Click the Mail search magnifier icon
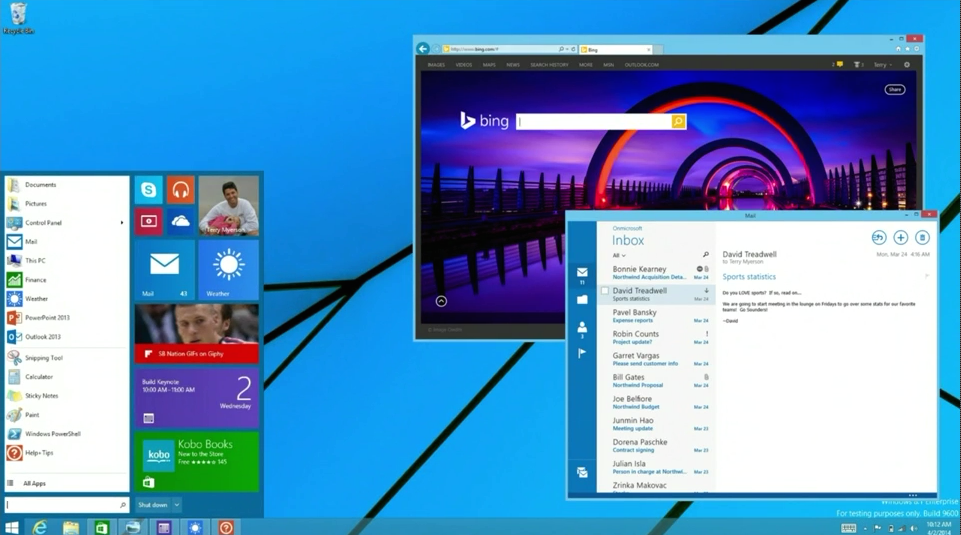 pyautogui.click(x=705, y=254)
